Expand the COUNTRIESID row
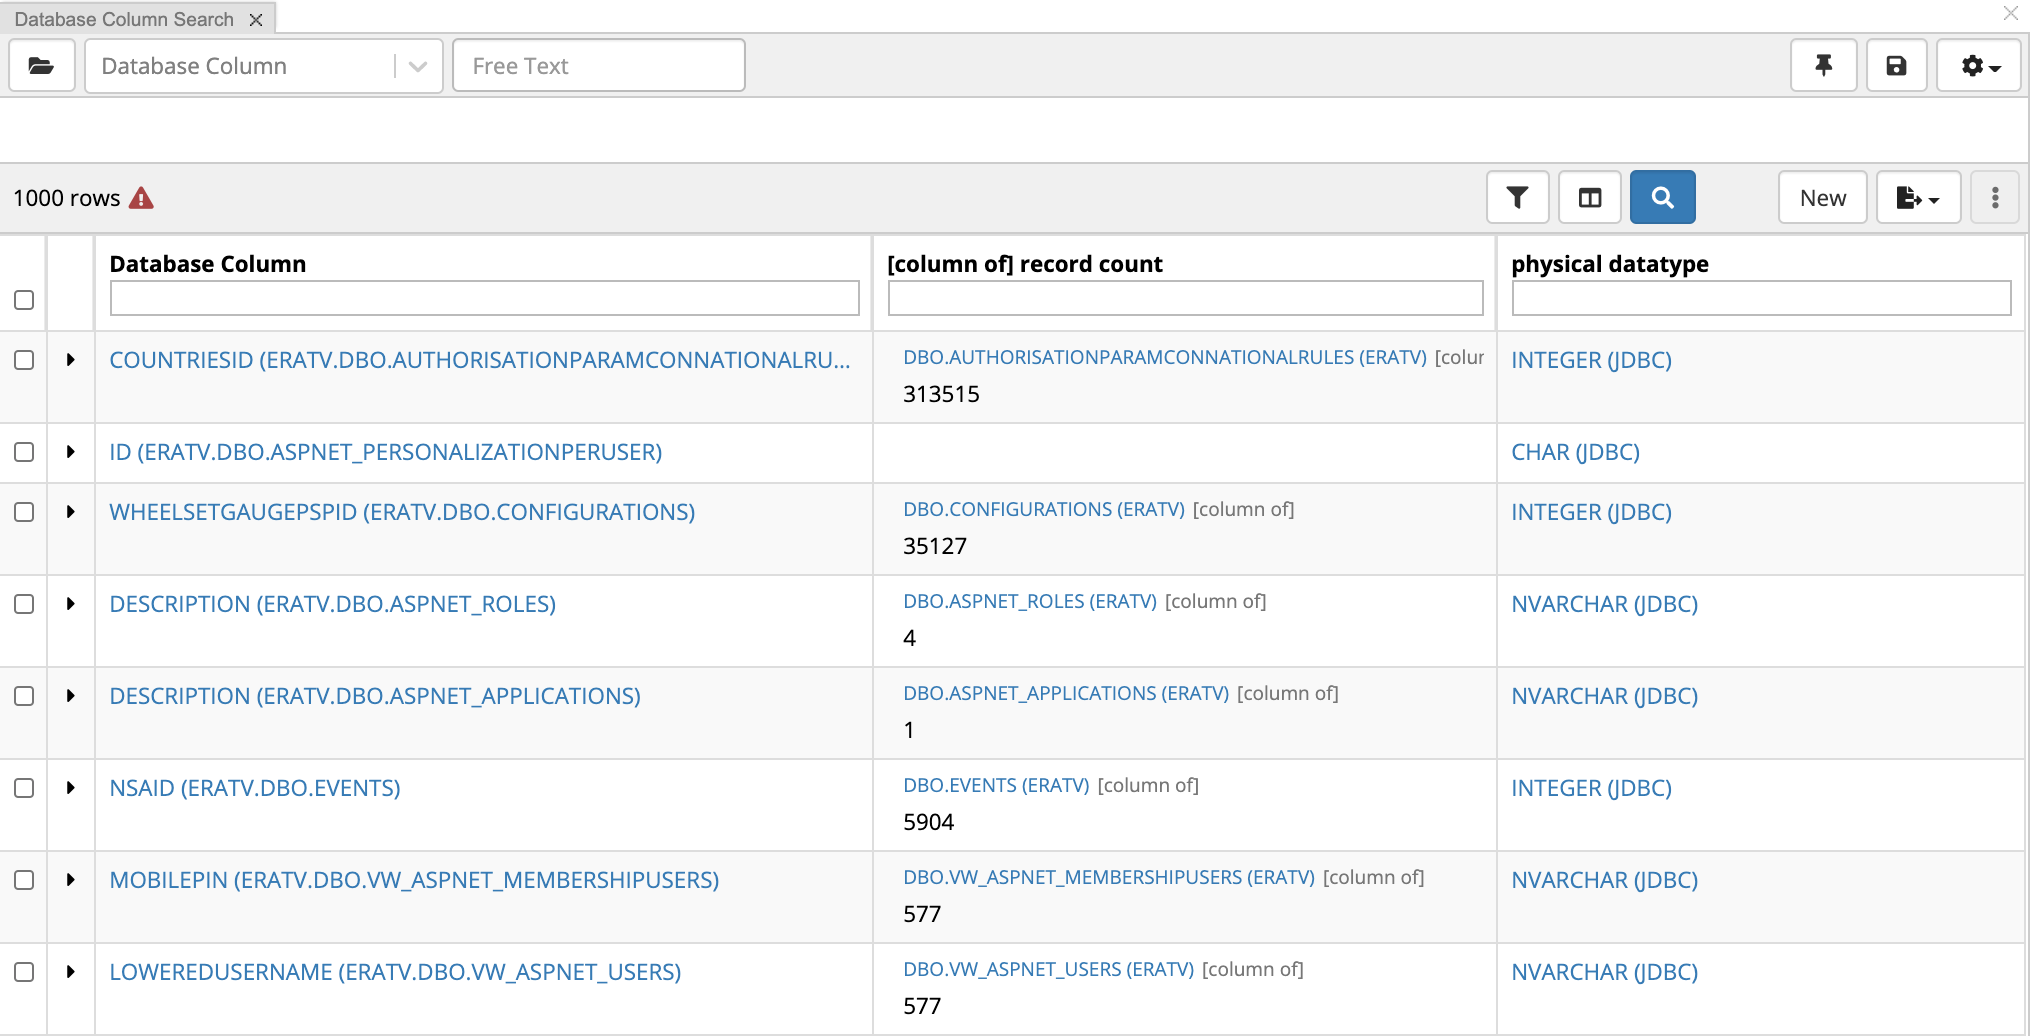The height and width of the screenshot is (1036, 2034). coord(70,360)
